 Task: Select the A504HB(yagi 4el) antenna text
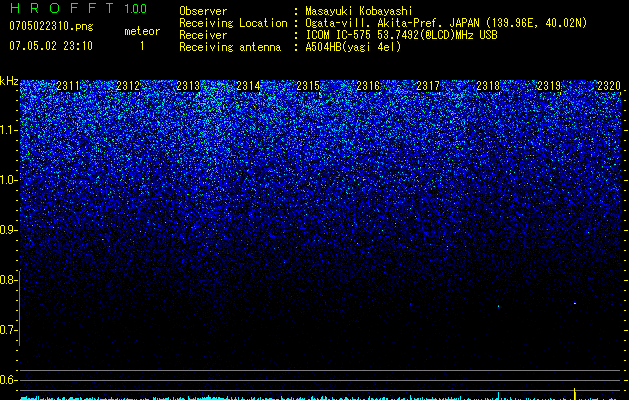point(353,47)
